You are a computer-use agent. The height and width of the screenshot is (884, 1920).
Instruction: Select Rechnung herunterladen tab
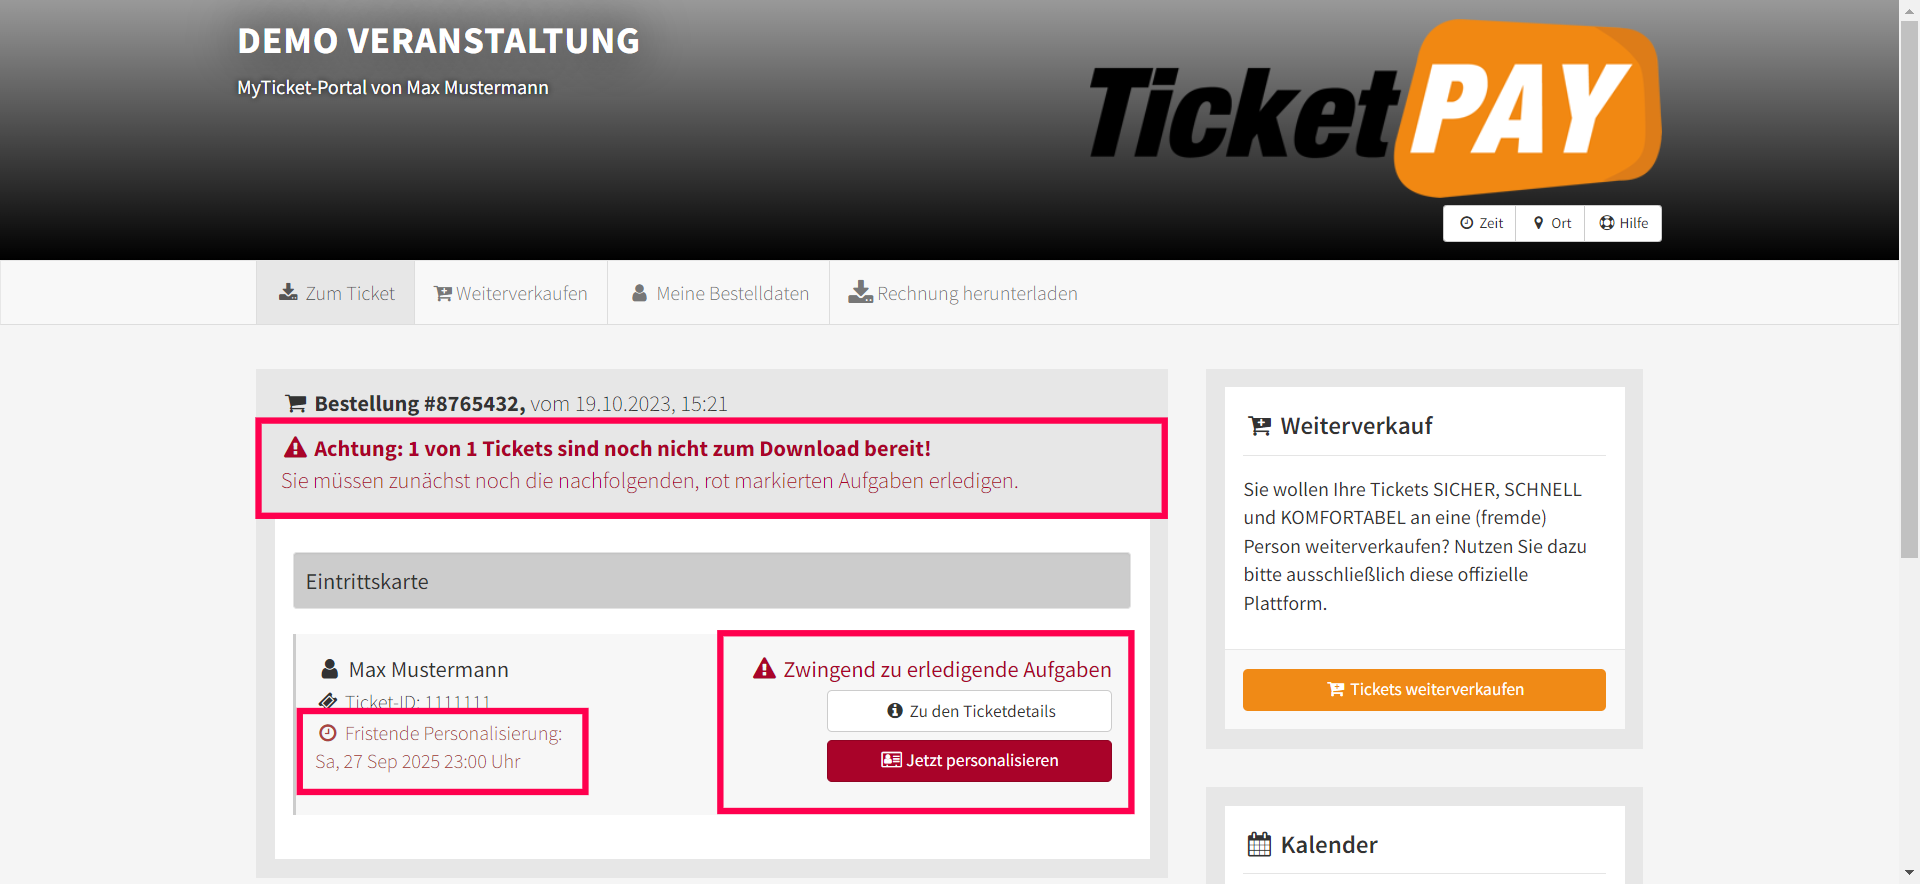click(963, 293)
